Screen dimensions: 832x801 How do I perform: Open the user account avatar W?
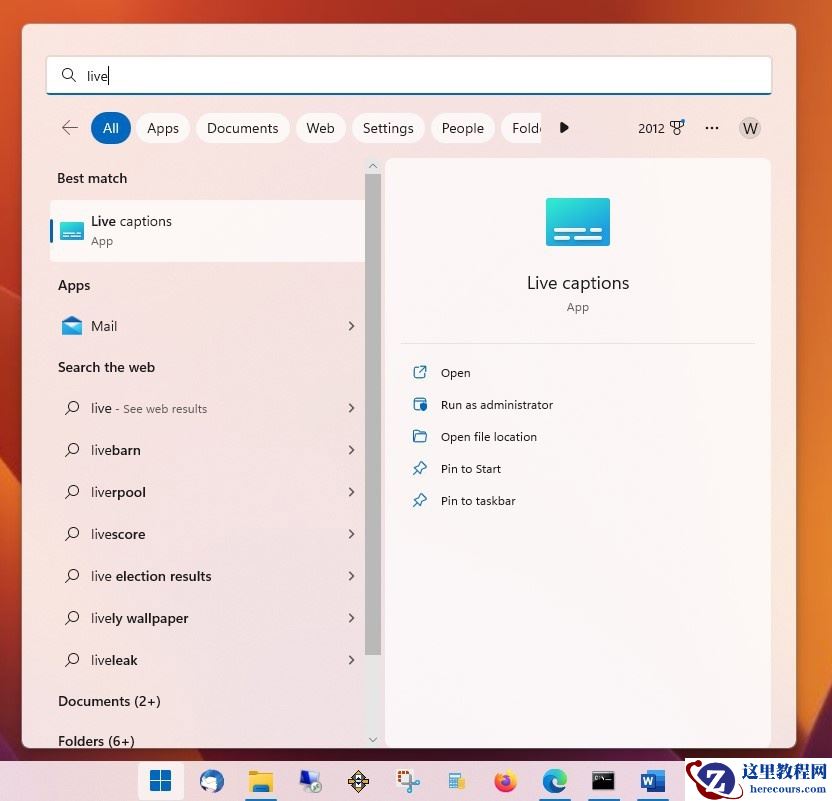[750, 128]
